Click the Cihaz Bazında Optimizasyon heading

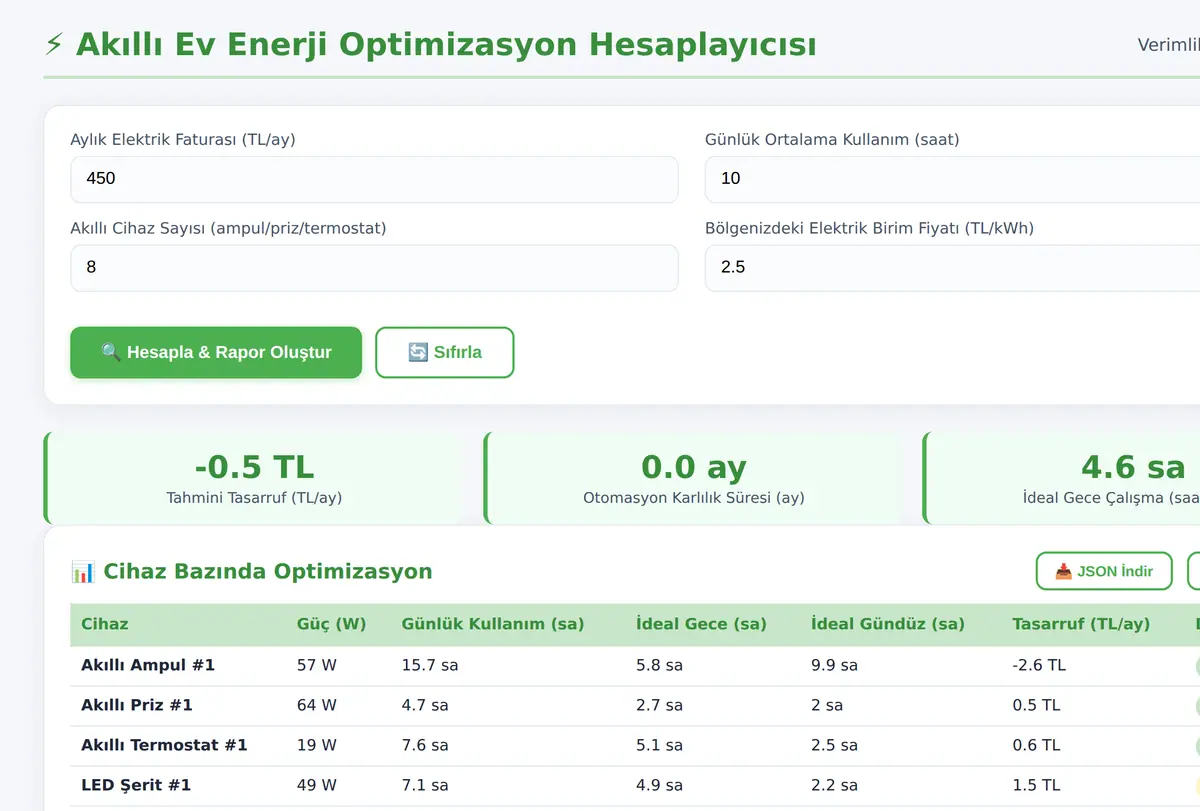pos(268,572)
